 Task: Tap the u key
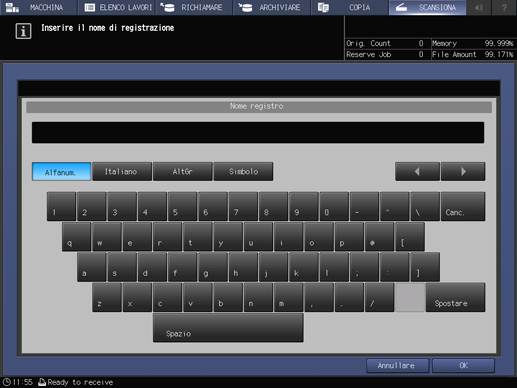(258, 237)
